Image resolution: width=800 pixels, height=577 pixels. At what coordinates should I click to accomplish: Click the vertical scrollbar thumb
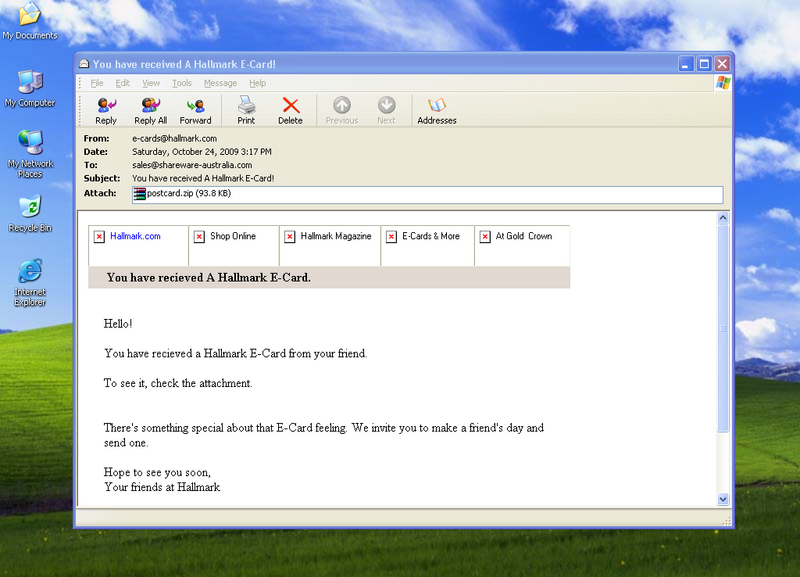tap(723, 329)
